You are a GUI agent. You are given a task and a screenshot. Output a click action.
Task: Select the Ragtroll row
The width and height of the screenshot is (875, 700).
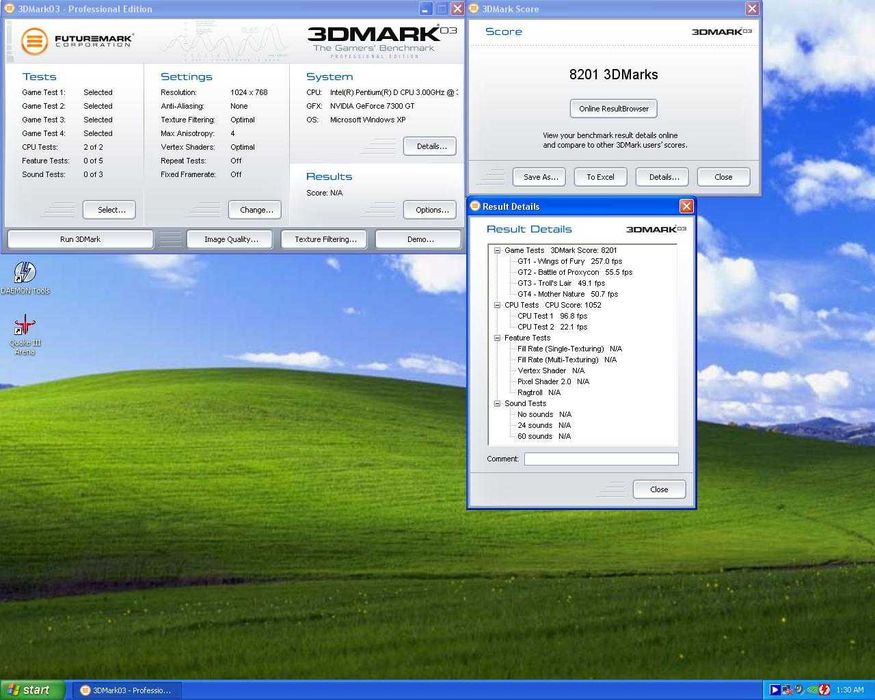(539, 392)
